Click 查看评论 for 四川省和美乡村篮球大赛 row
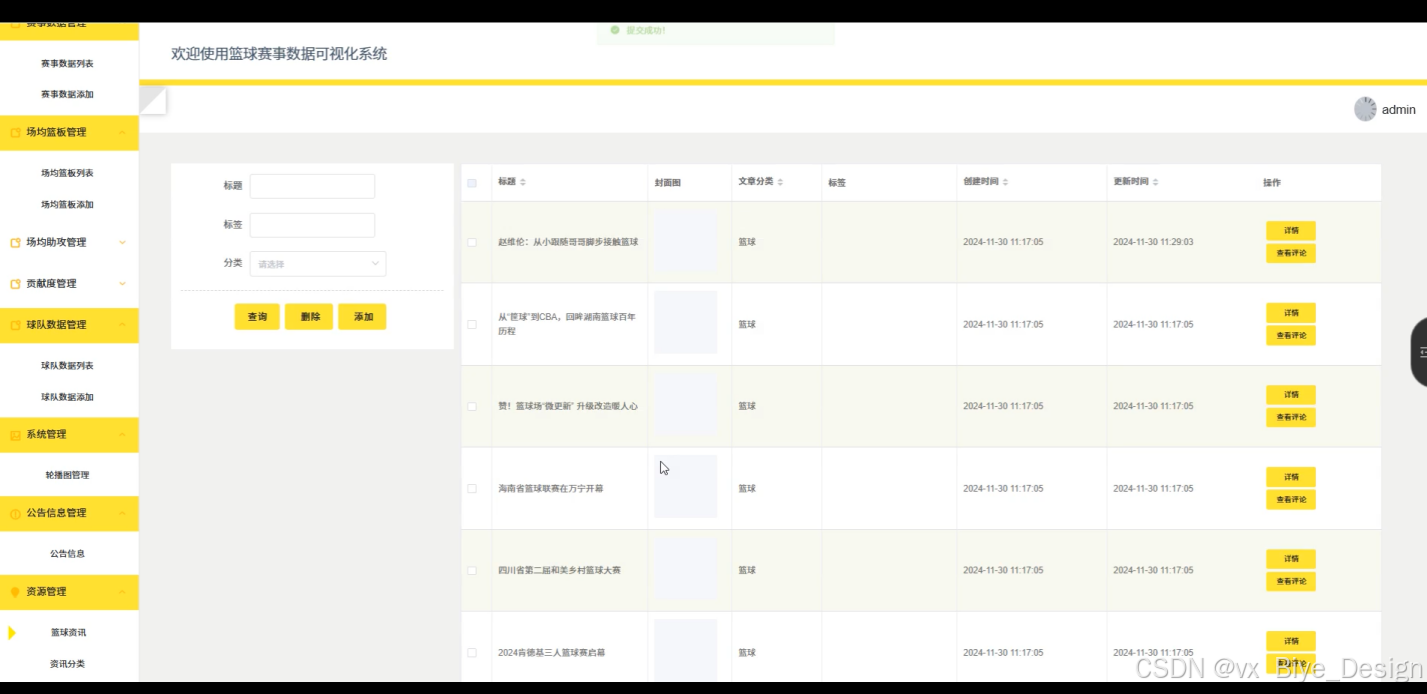This screenshot has width=1427, height=694. tap(1291, 581)
